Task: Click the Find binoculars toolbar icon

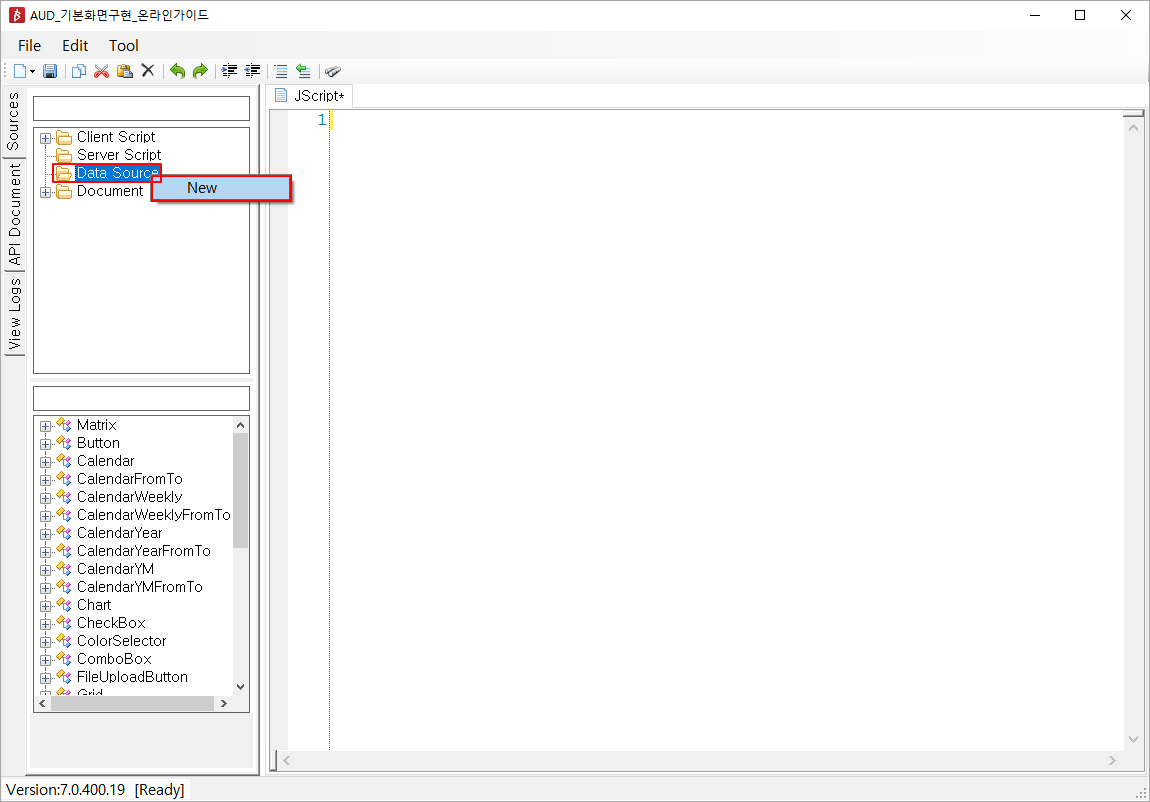Action: point(333,71)
